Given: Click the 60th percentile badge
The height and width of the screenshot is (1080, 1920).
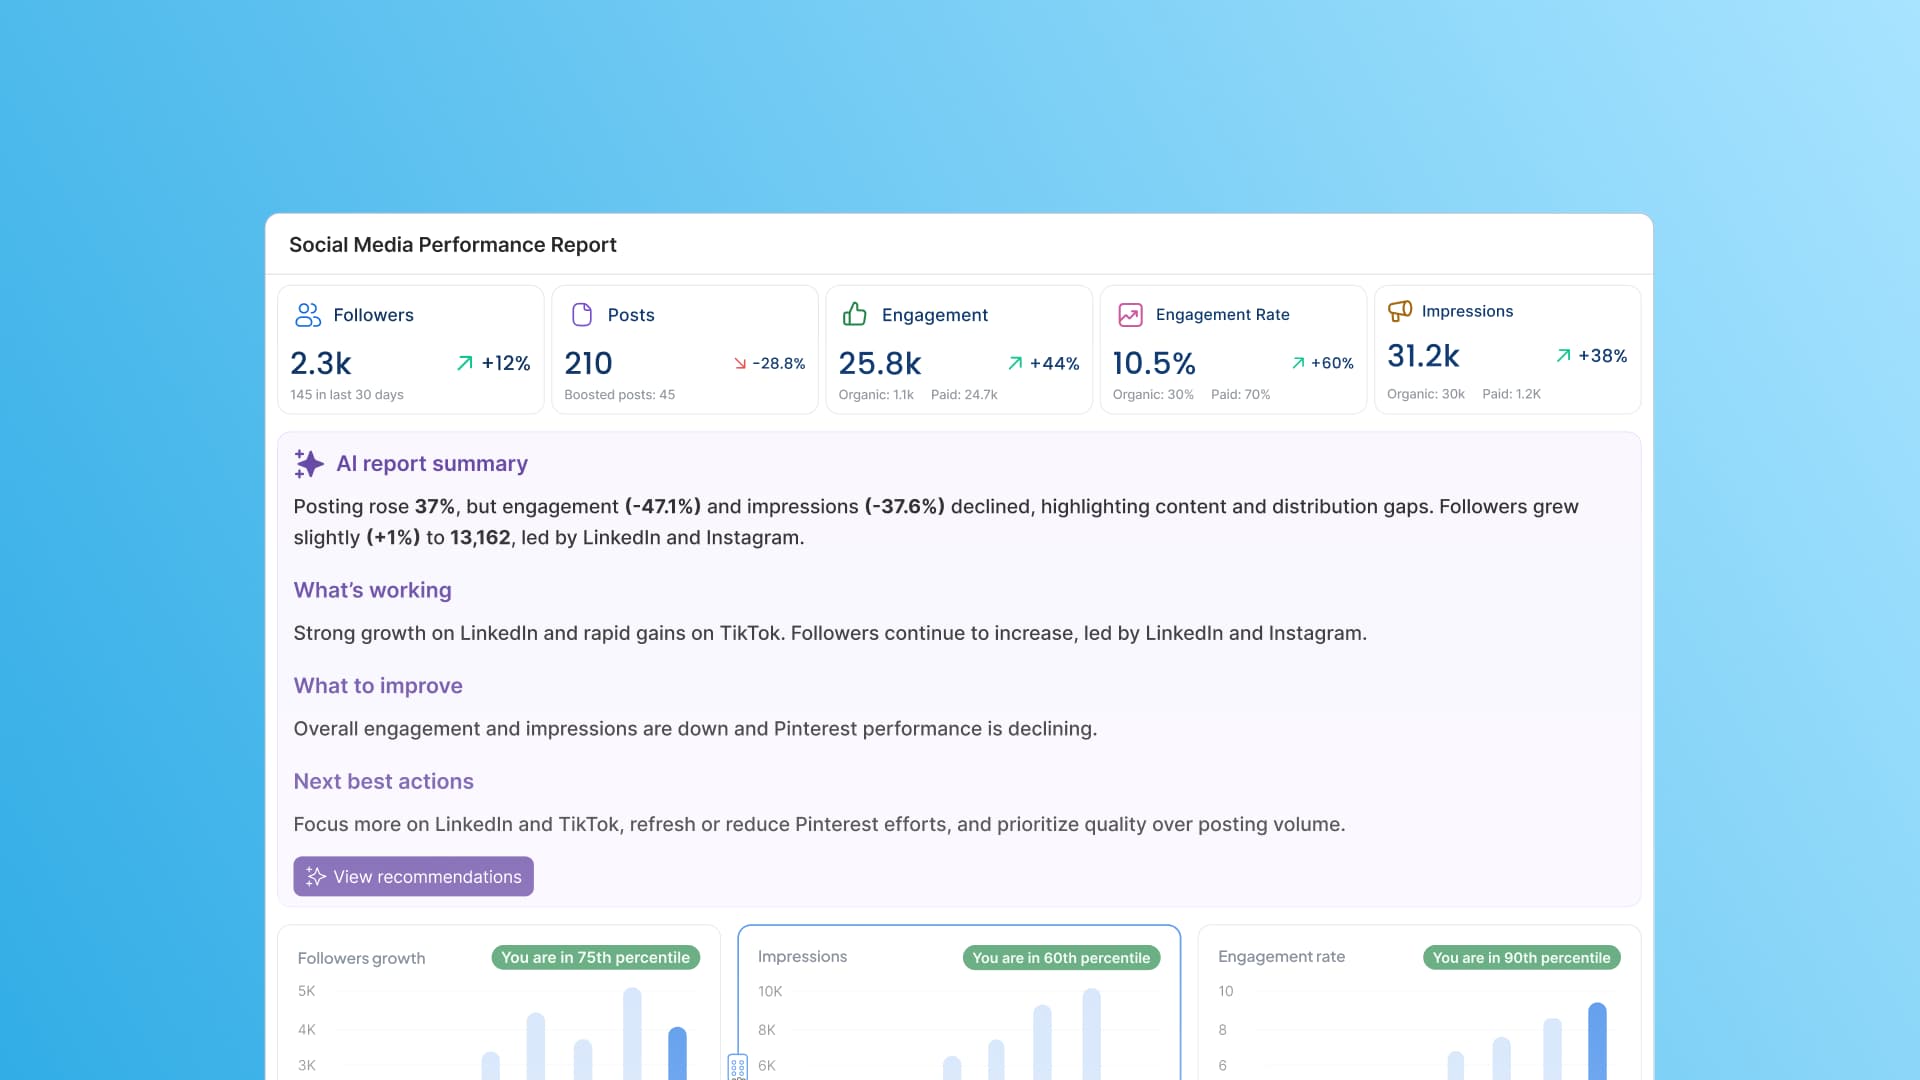Looking at the screenshot, I should [x=1061, y=957].
